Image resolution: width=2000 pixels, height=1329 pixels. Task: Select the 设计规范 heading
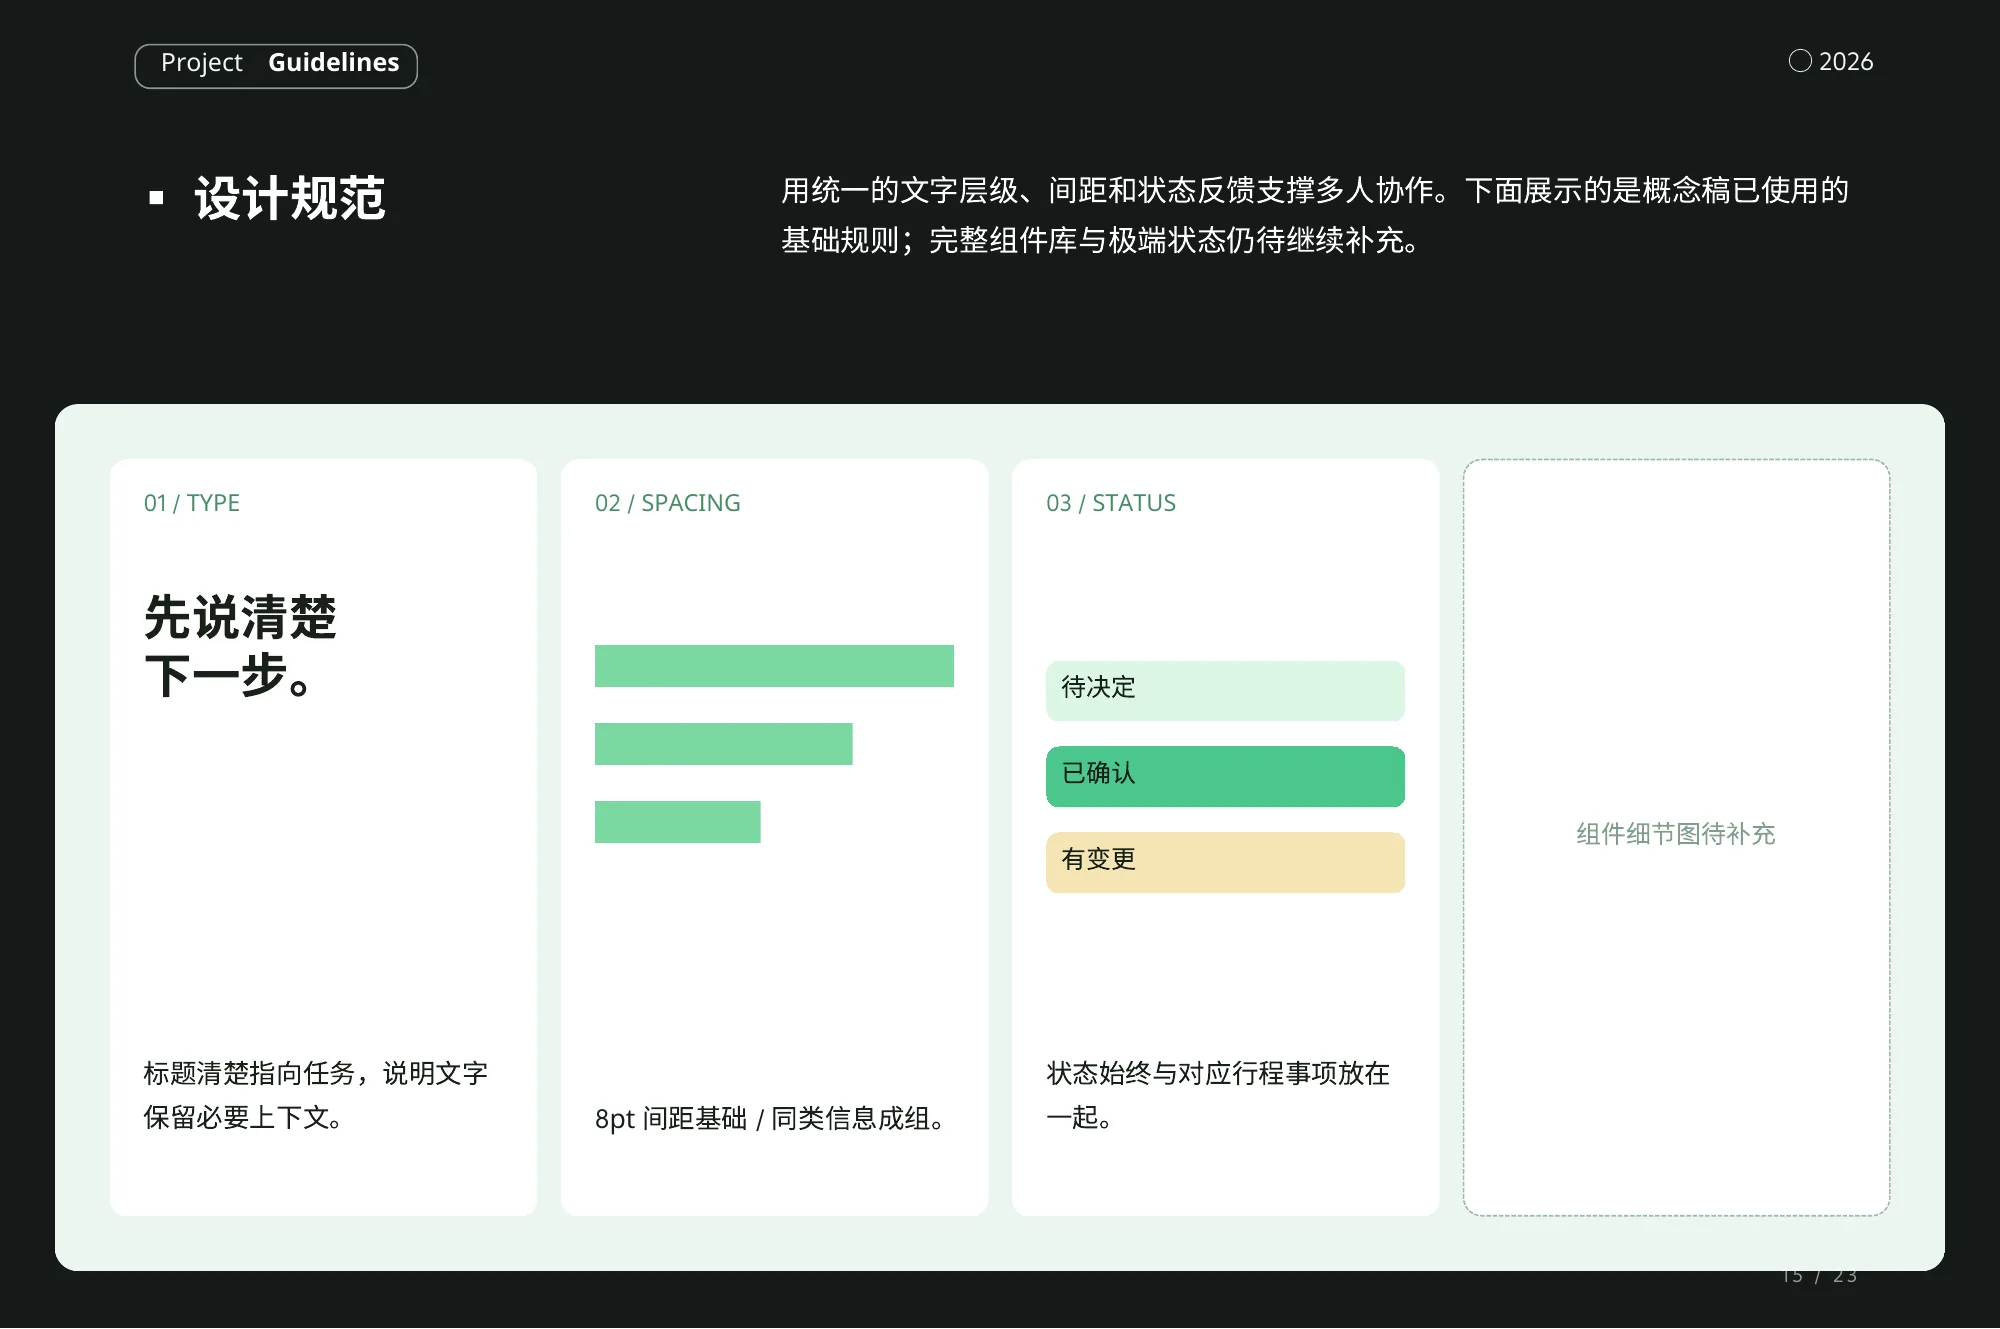point(290,198)
